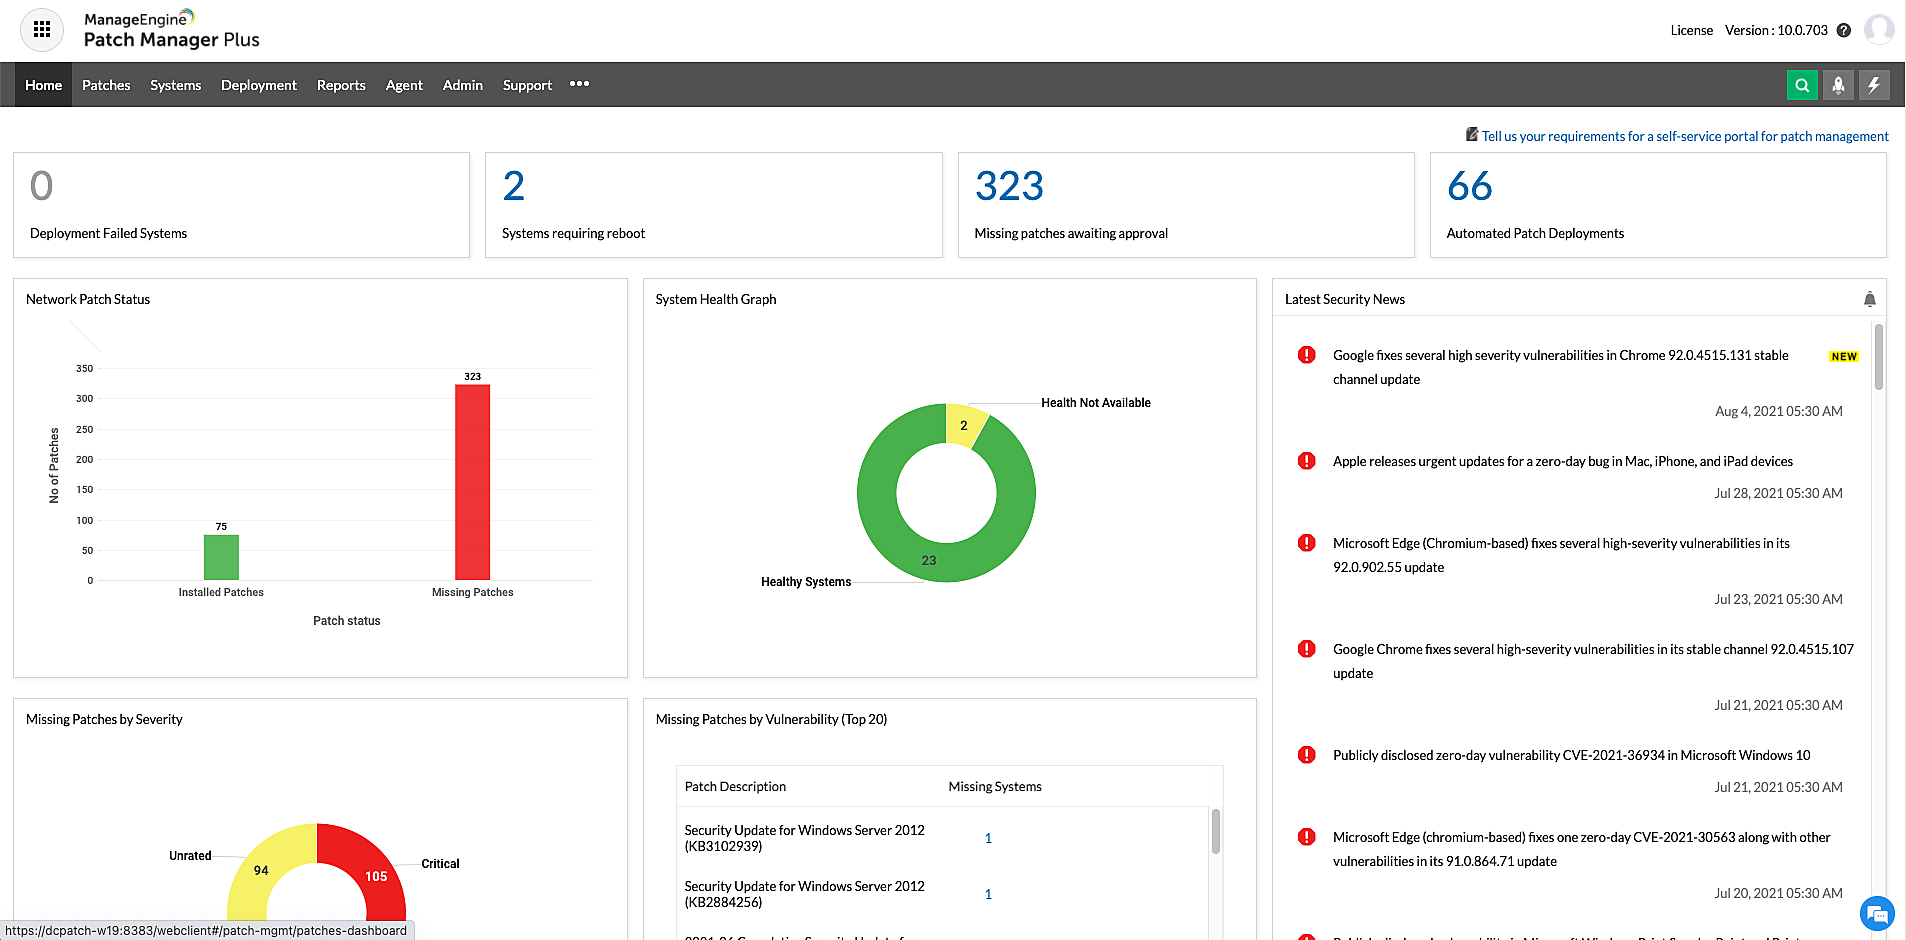Open the apps grid launcher icon
This screenshot has width=1906, height=940.
point(42,30)
